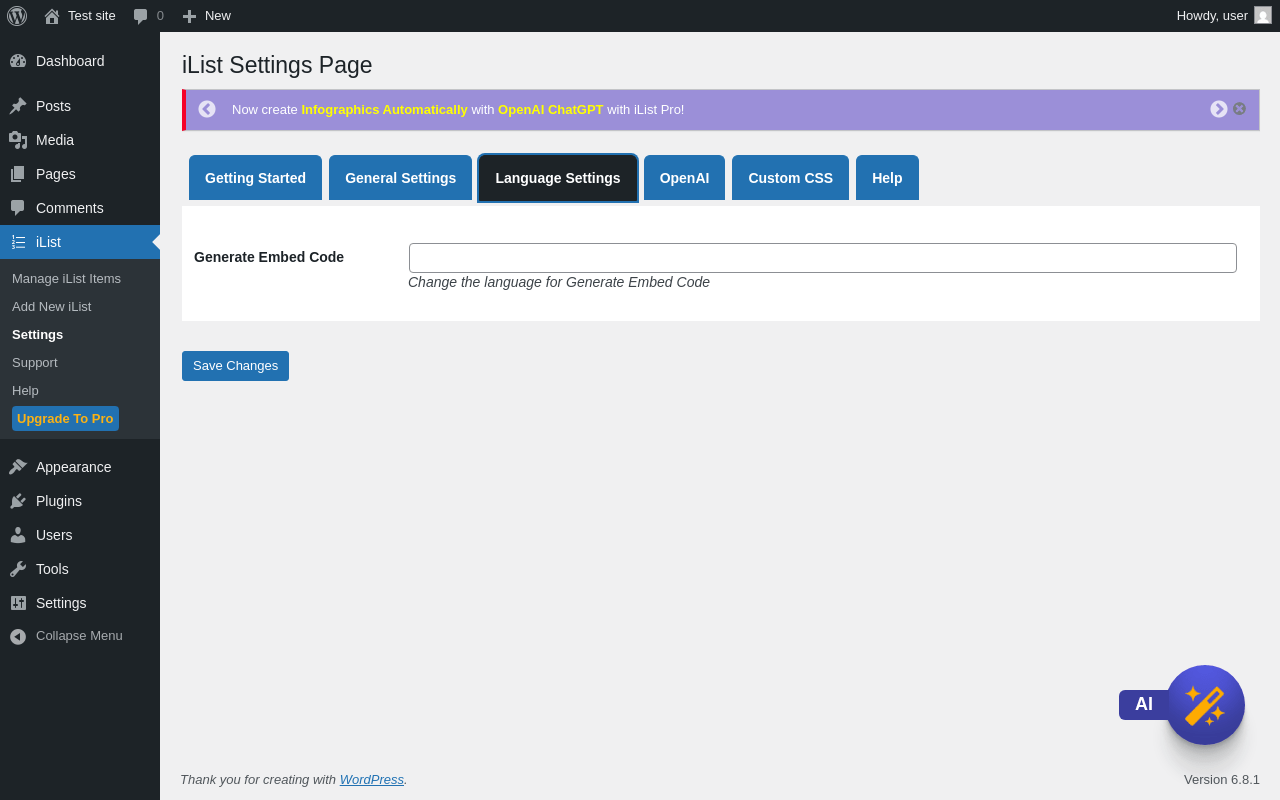Image resolution: width=1280 pixels, height=800 pixels.
Task: Click the Collapse Menu arrow icon
Action: (x=18, y=636)
